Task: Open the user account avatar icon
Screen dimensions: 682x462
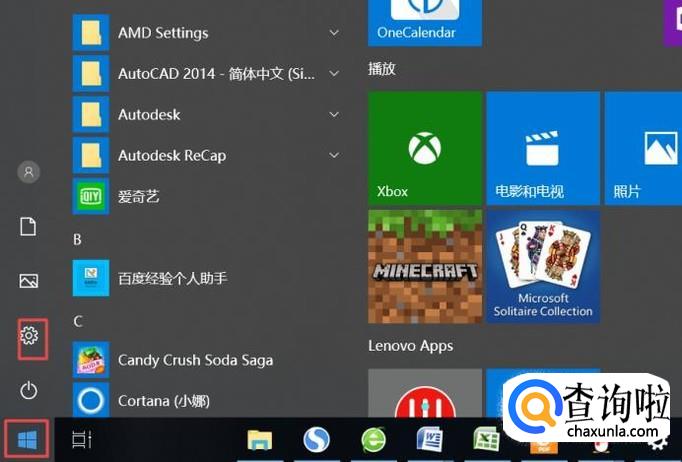Action: click(x=29, y=172)
